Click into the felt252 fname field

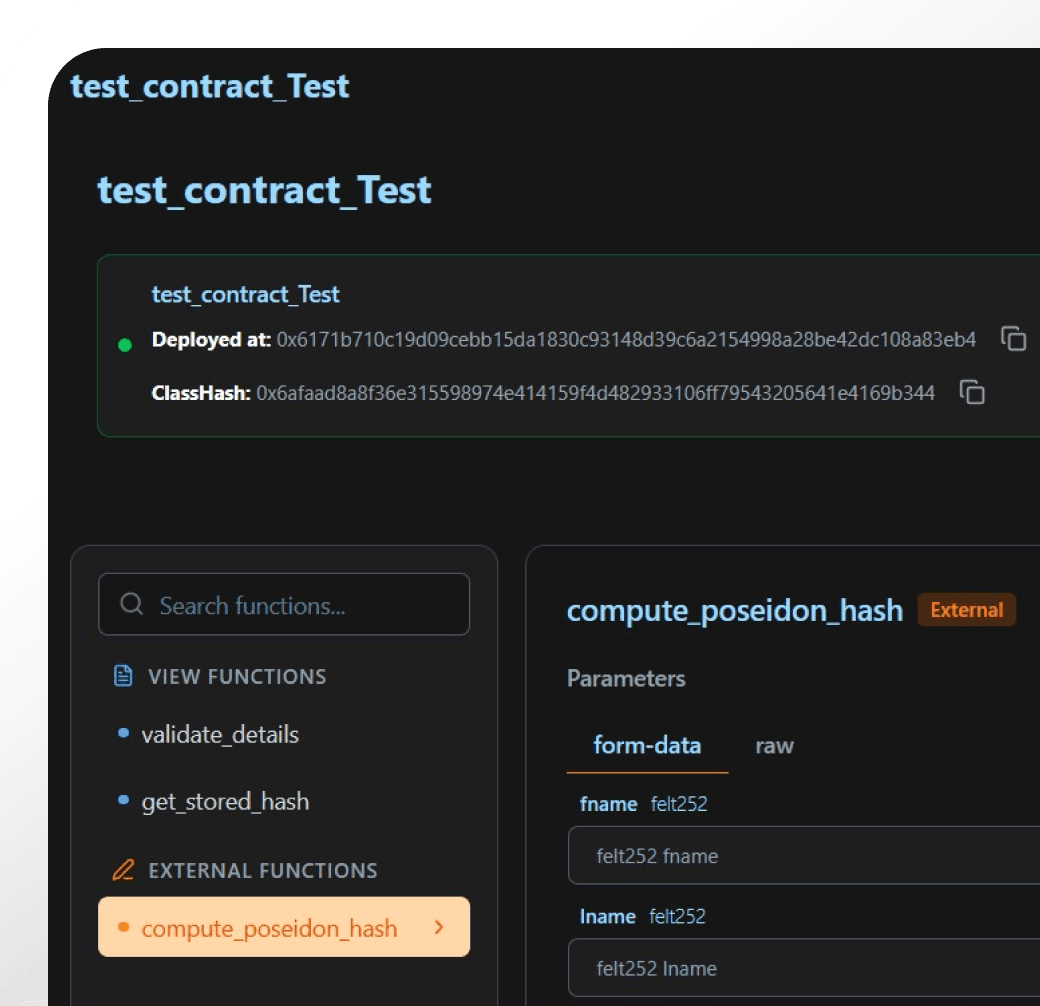point(800,856)
